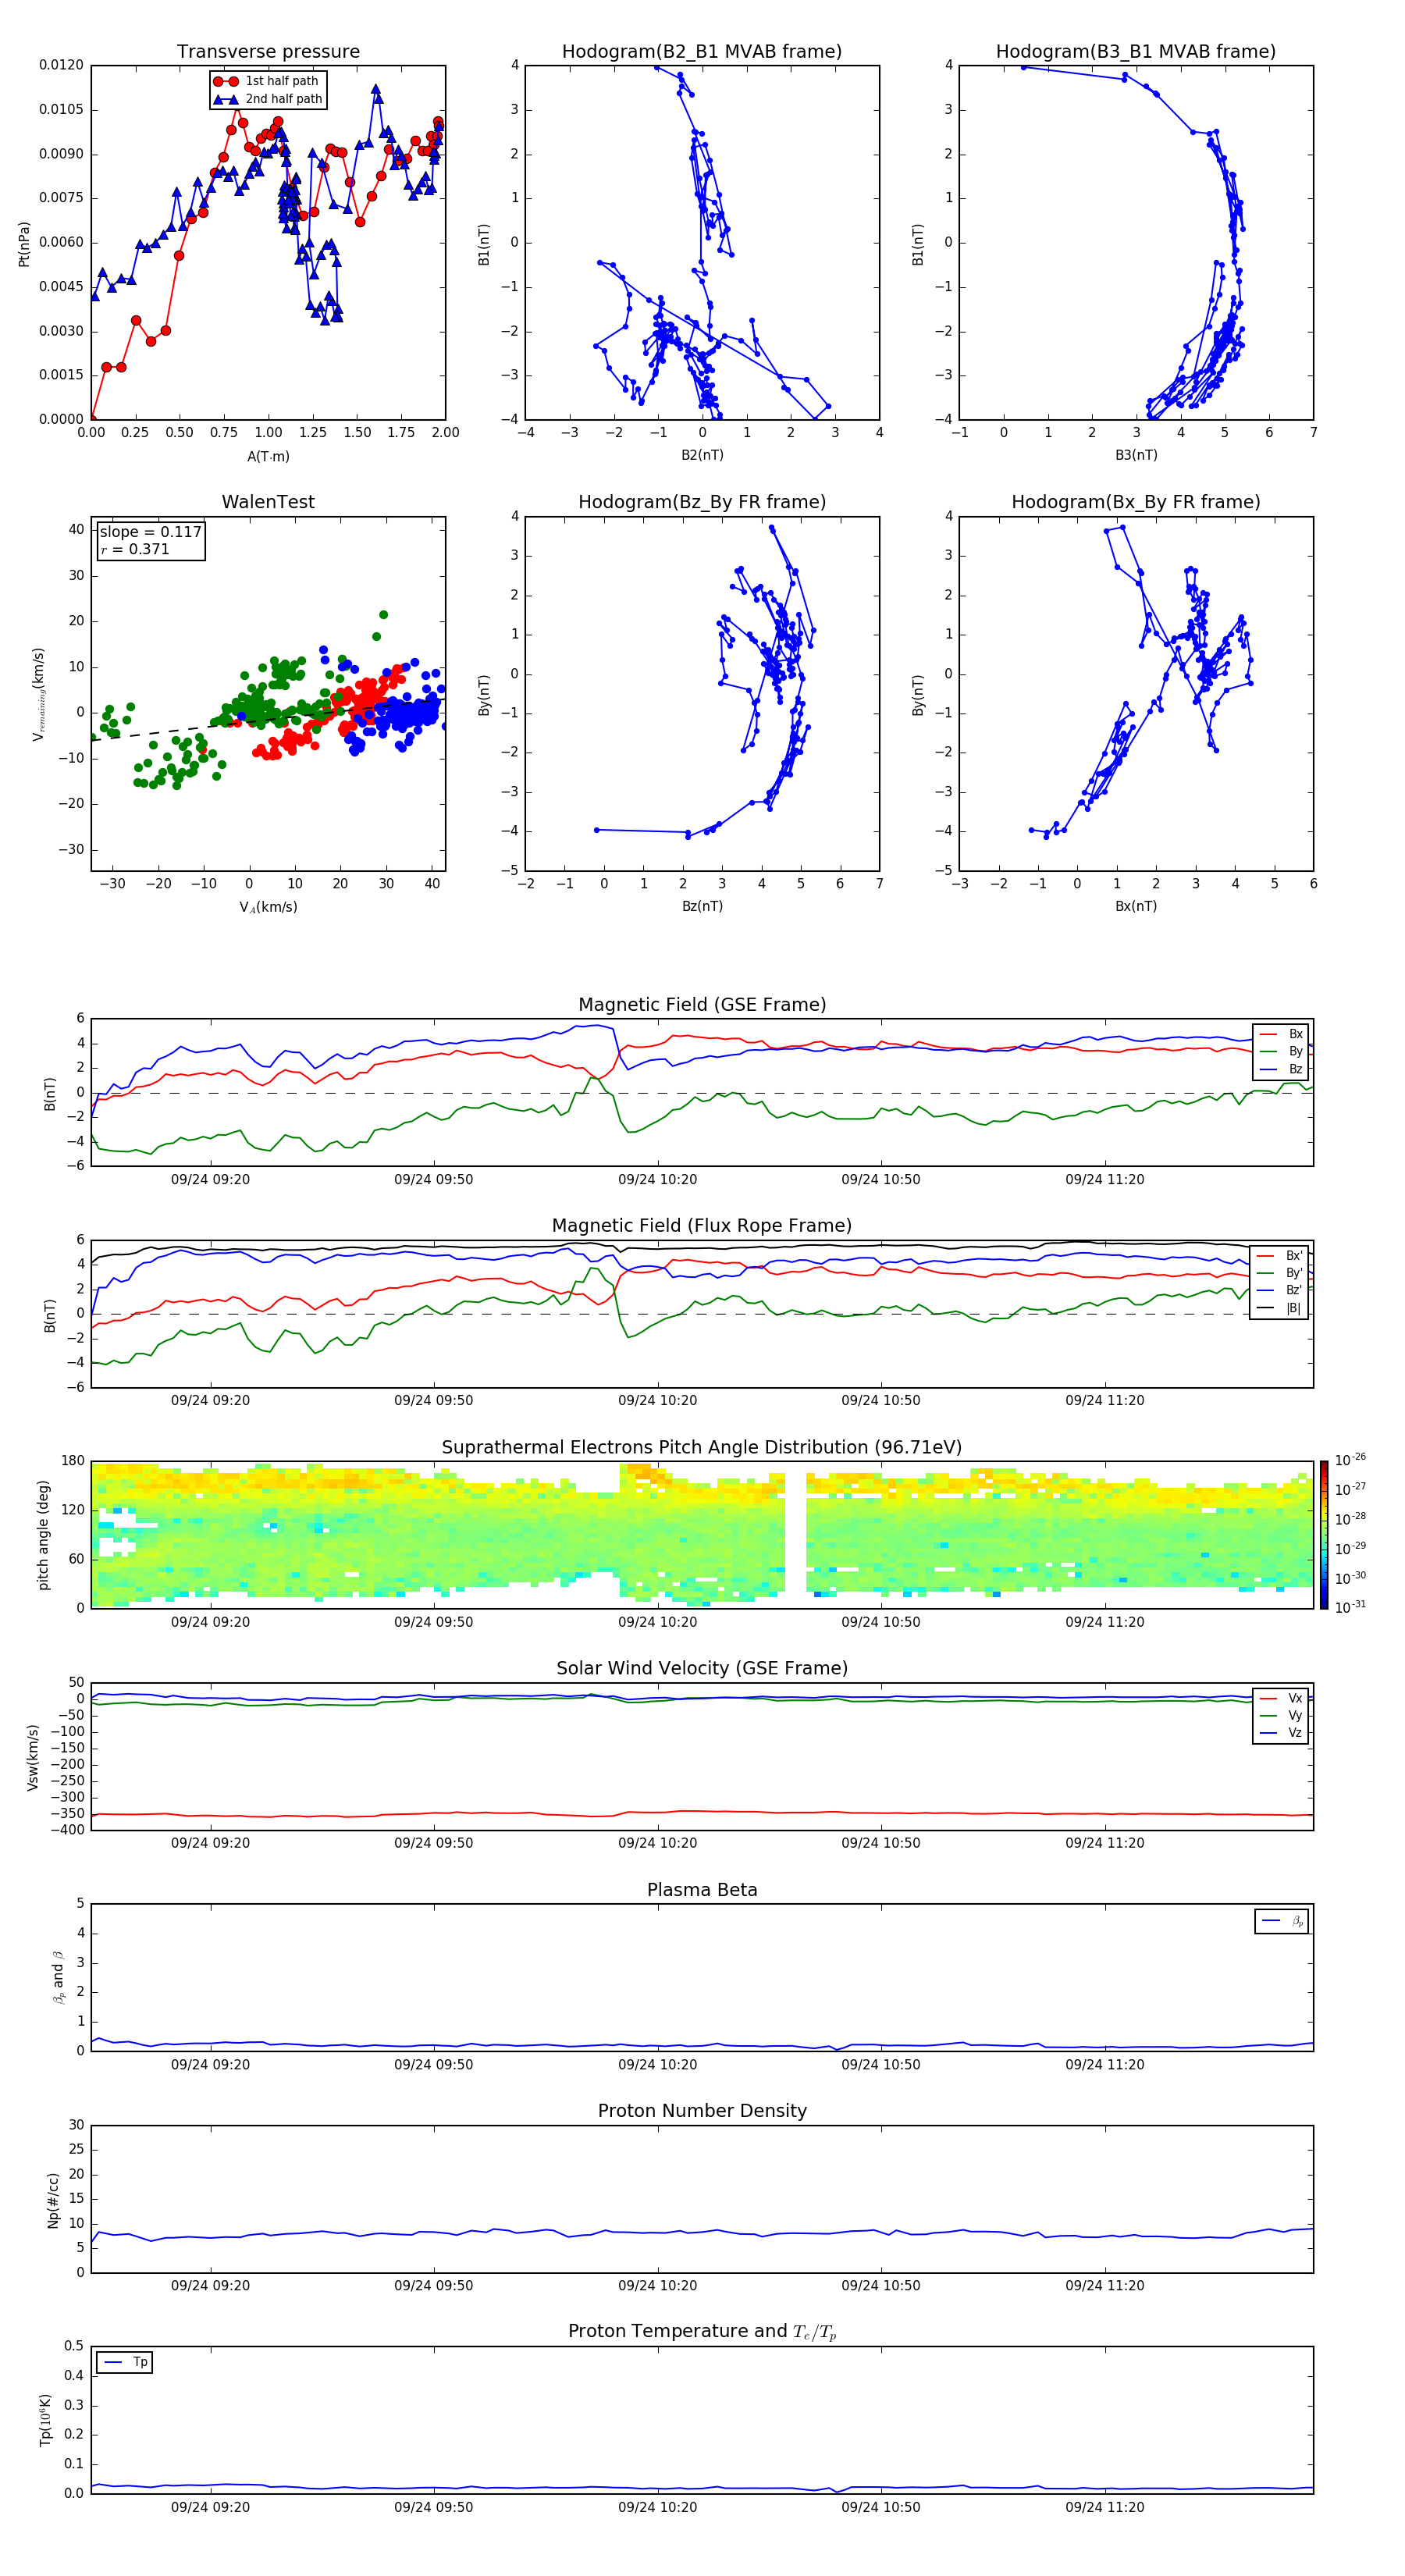Viewport: 1405px width, 2576px height.
Task: Click "09/24 11:20" tick under Proton Temperature plot
Action: 1104,2507
